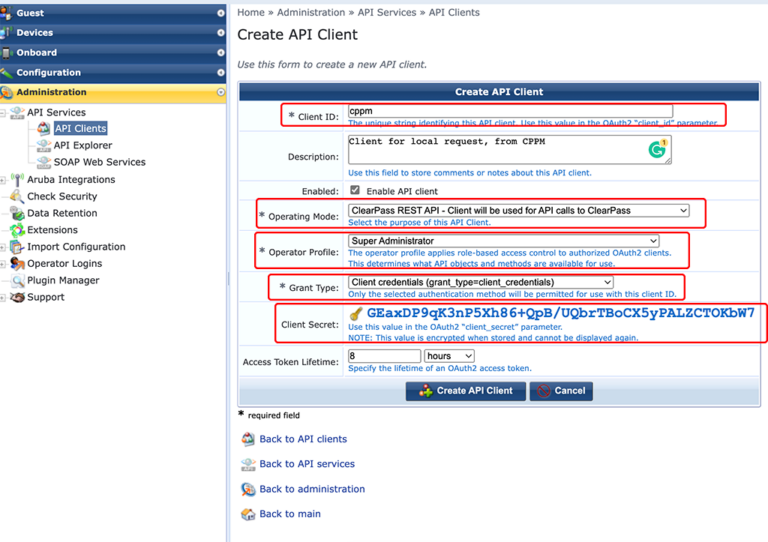Open Support in the sidebar

[46, 297]
